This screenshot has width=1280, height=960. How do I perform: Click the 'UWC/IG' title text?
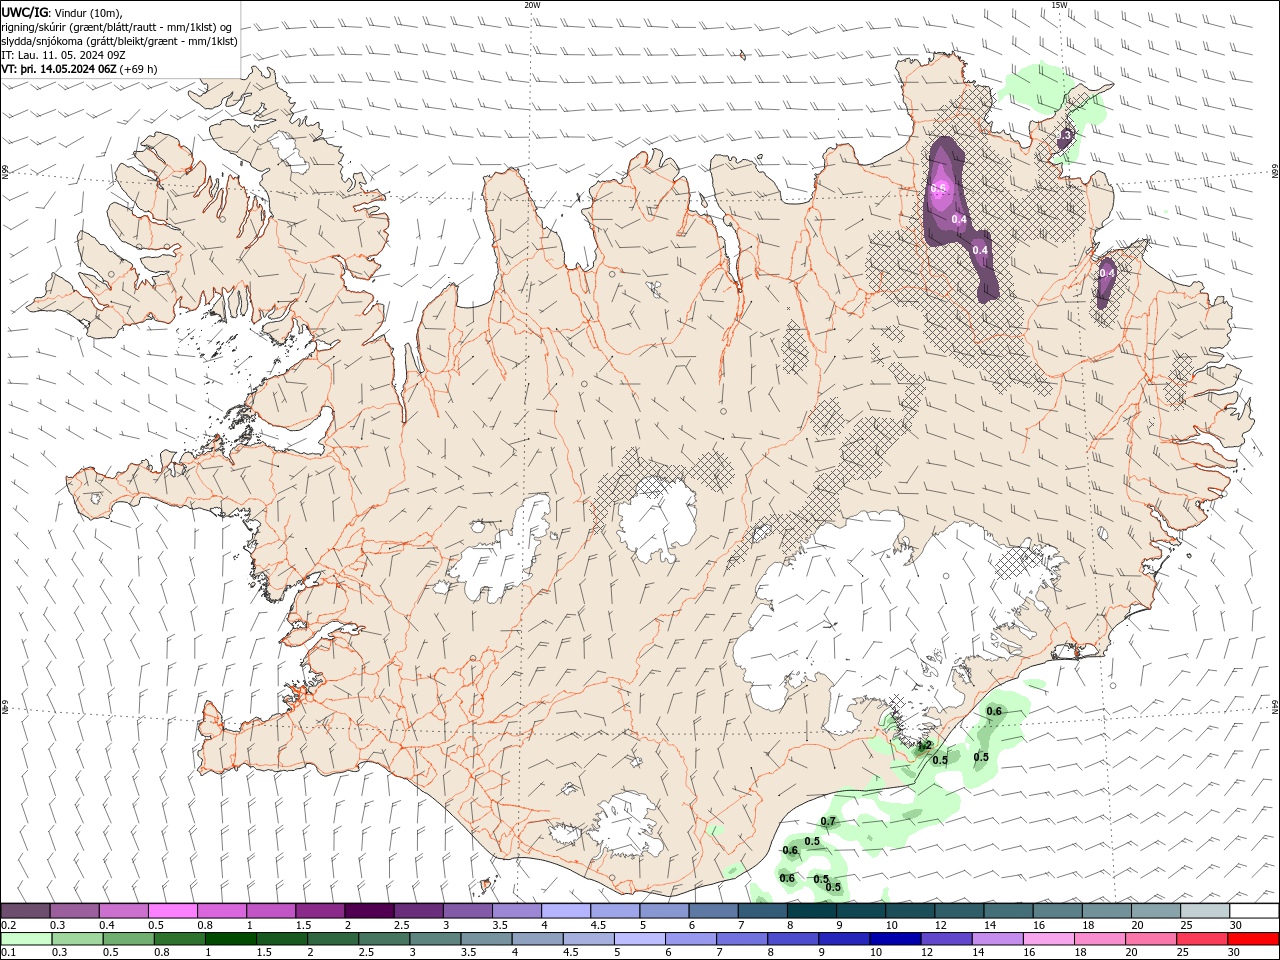[24, 11]
